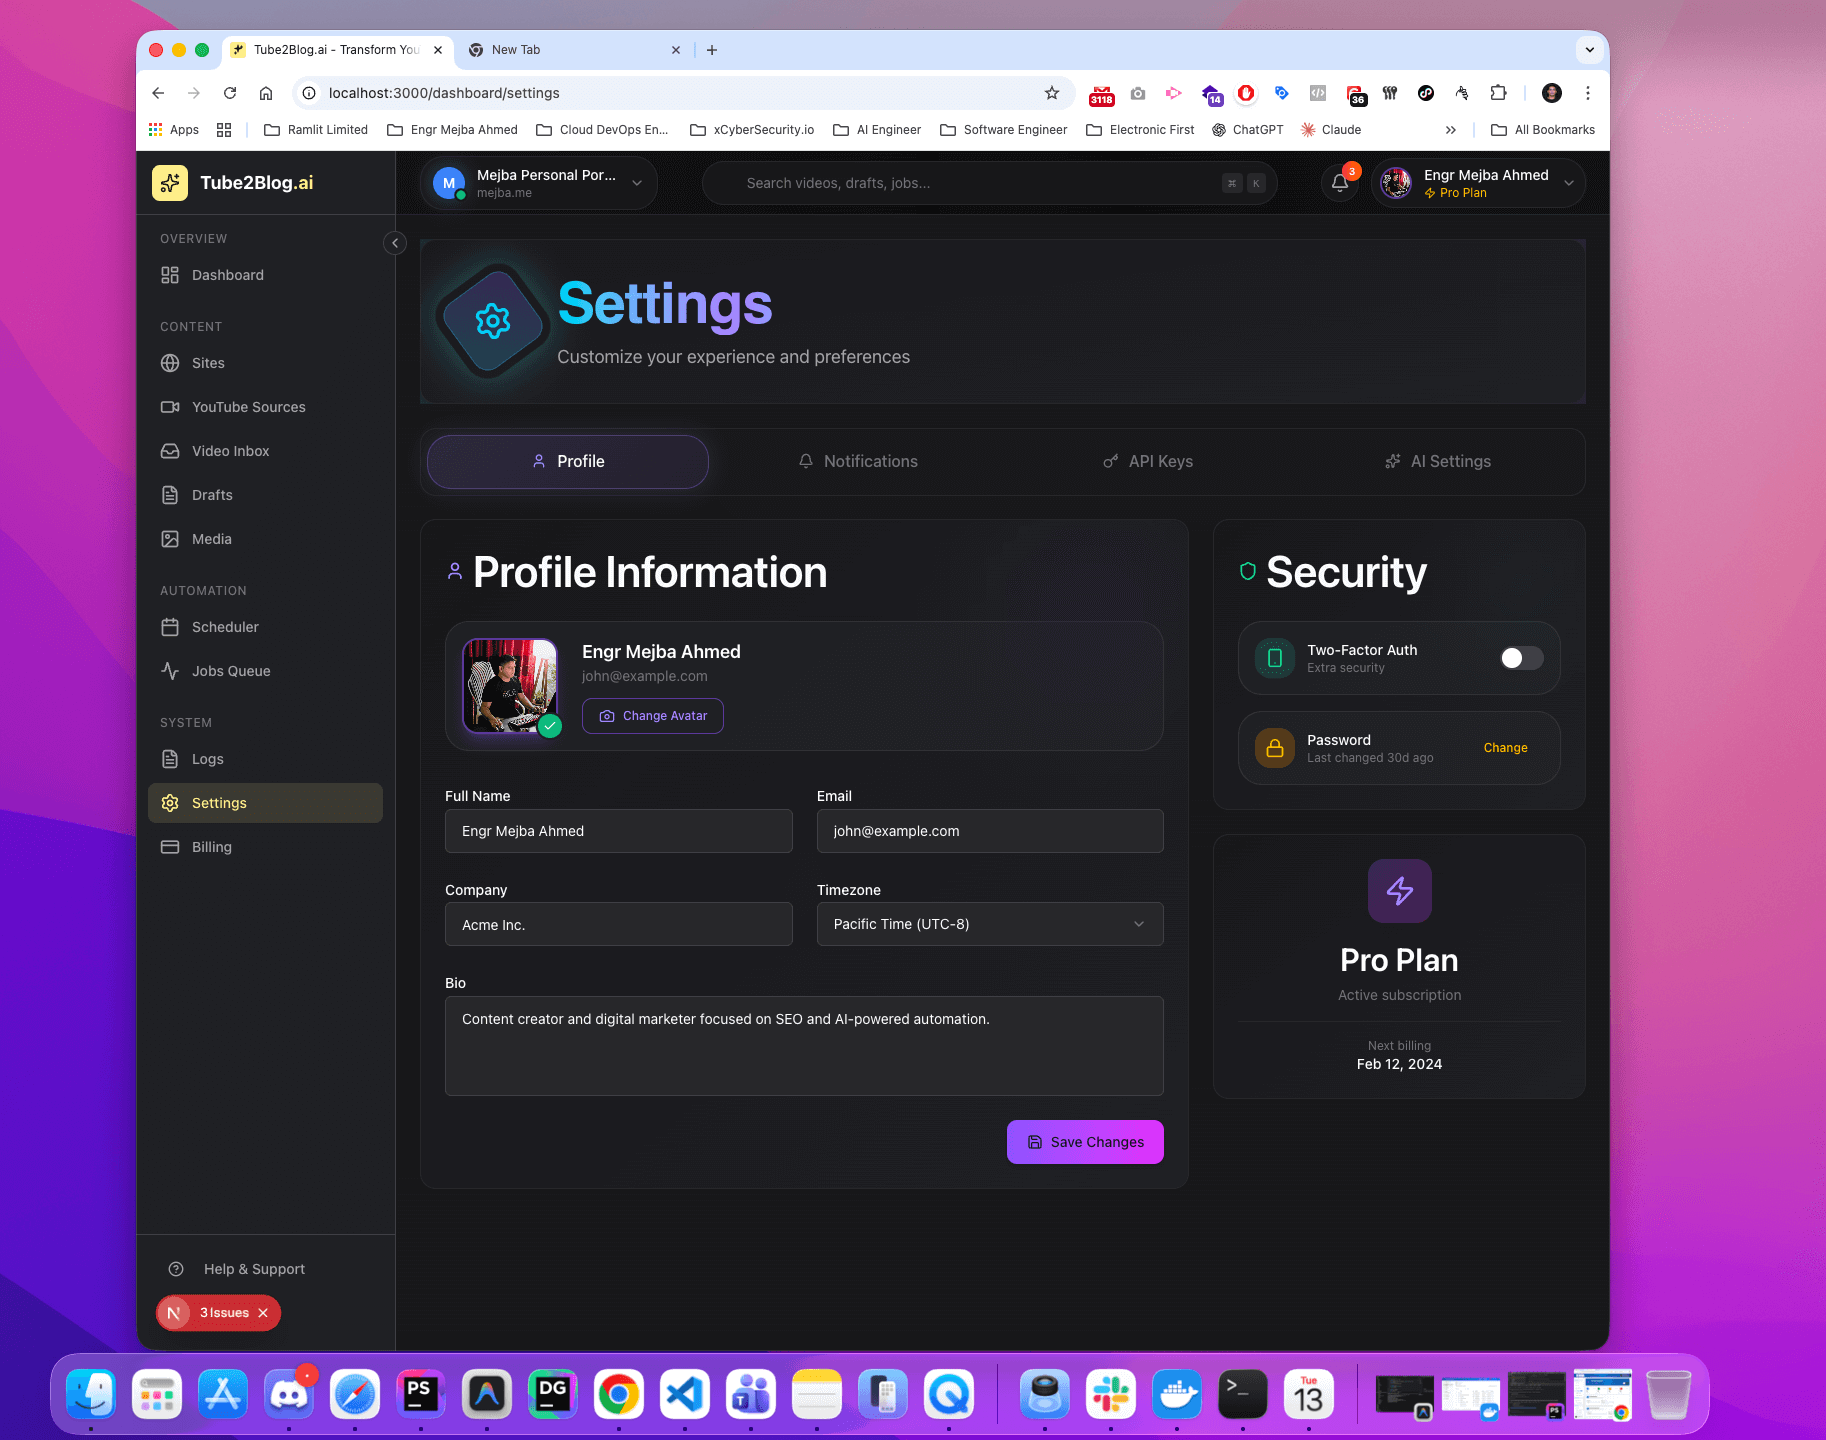The image size is (1826, 1440).
Task: Open the Scheduler under Automation
Action: [x=225, y=627]
